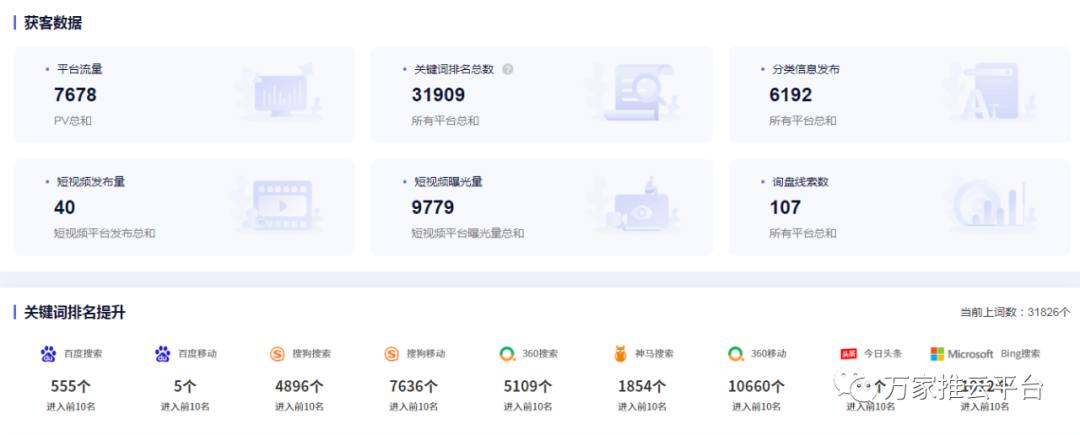Viewport: 1080px width, 435px height.
Task: Click the 360移动 green logo icon
Action: coord(736,354)
